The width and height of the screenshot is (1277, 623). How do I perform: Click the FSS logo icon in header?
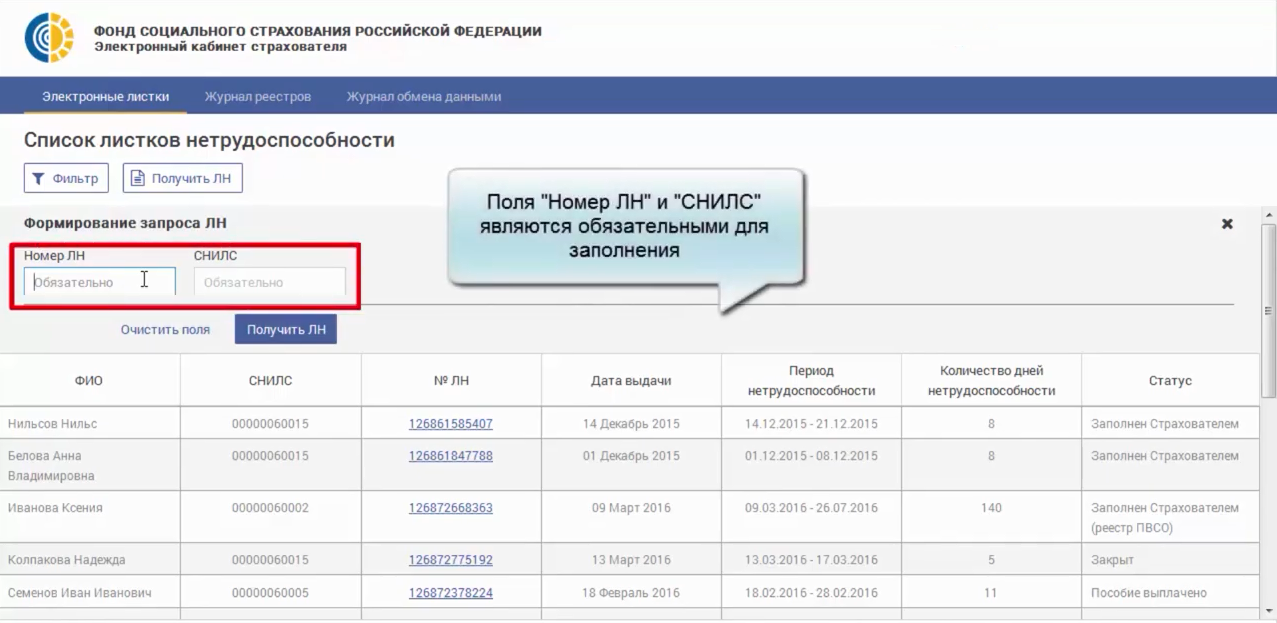[x=49, y=38]
